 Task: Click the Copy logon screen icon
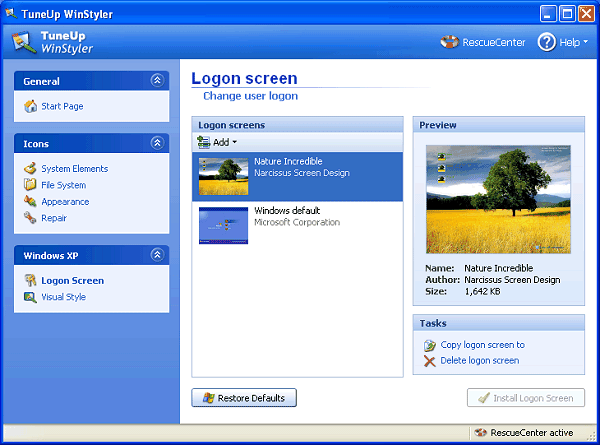[x=430, y=345]
